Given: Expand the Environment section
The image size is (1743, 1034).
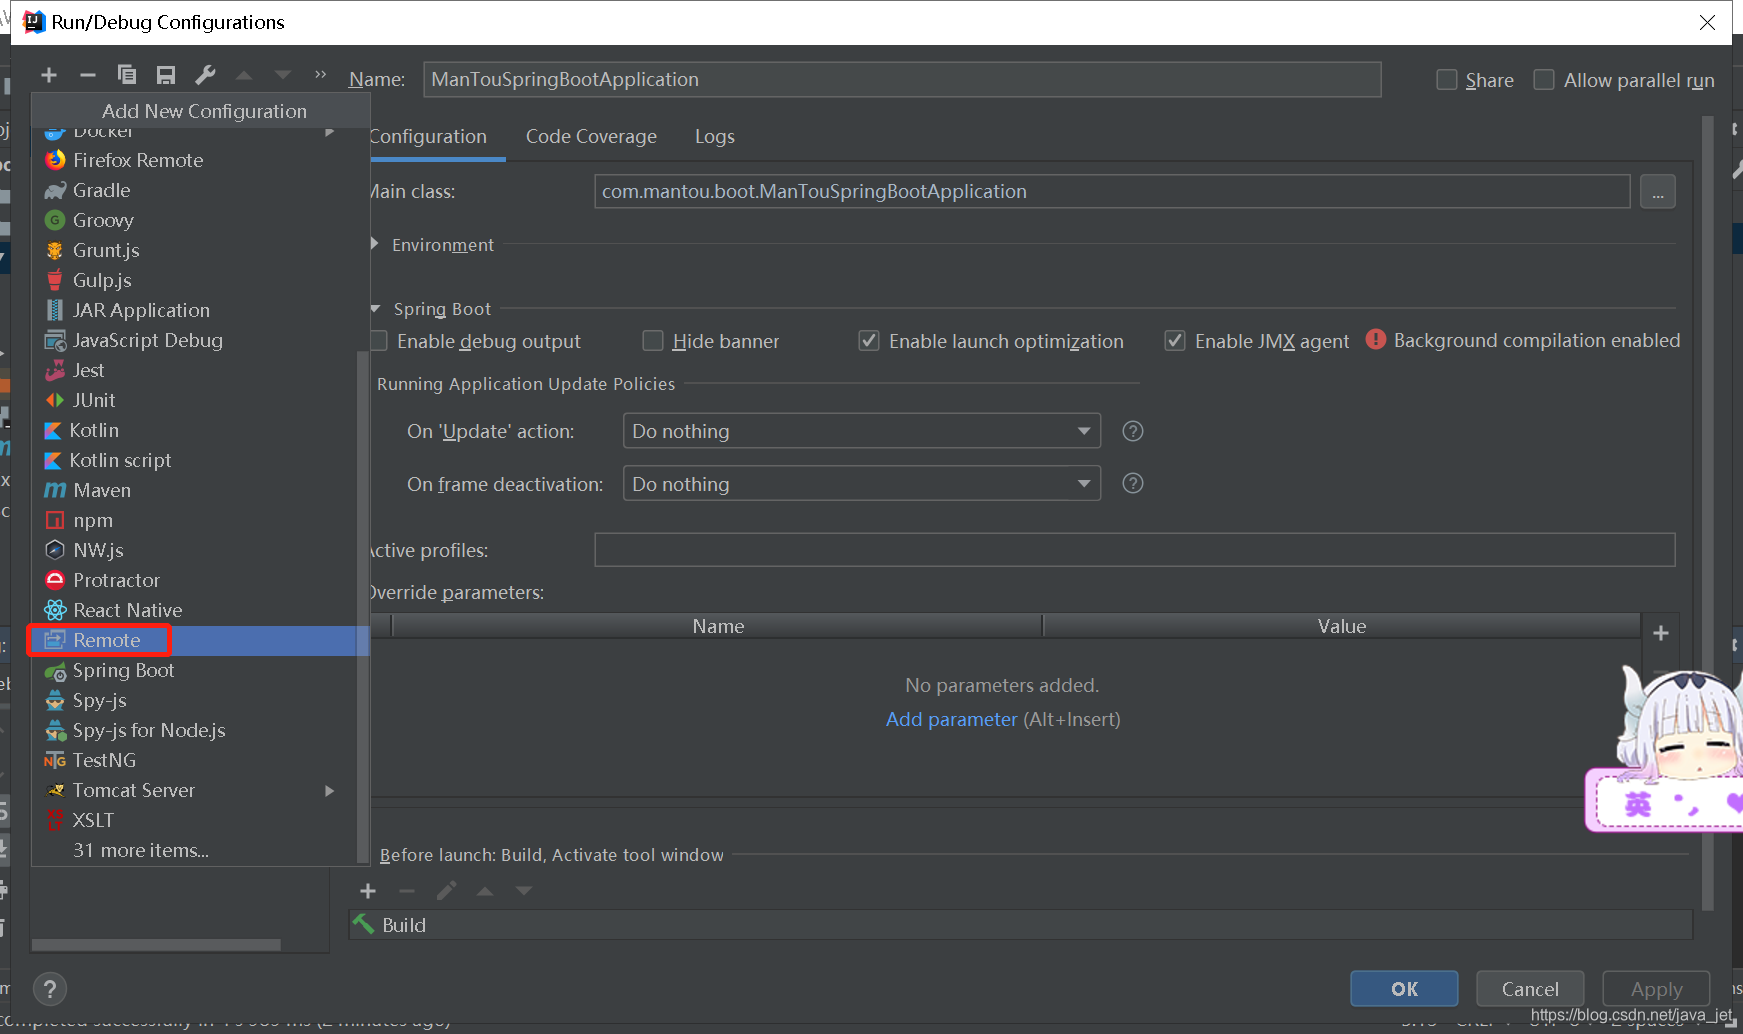Looking at the screenshot, I should pos(375,244).
